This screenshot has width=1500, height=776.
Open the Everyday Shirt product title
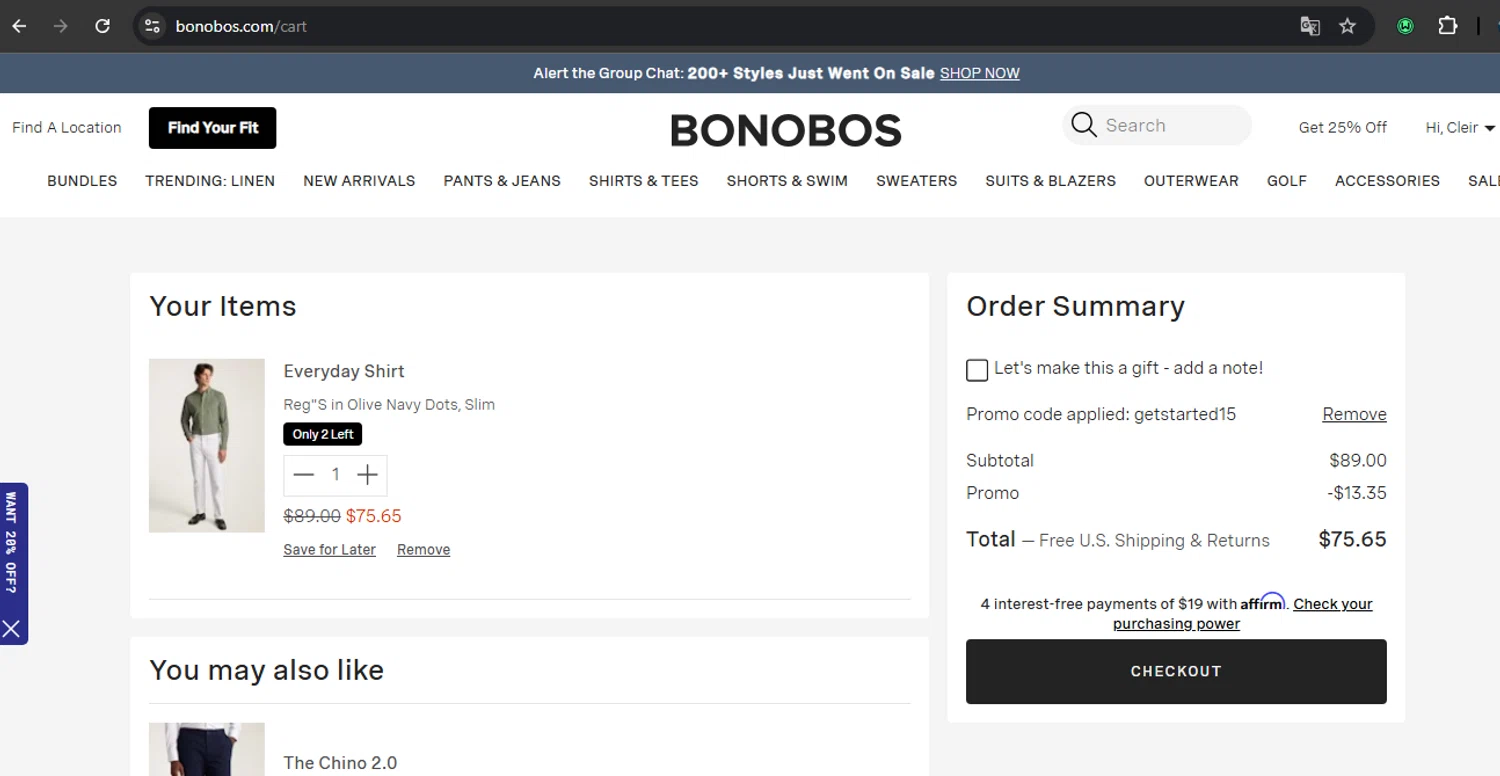[344, 371]
